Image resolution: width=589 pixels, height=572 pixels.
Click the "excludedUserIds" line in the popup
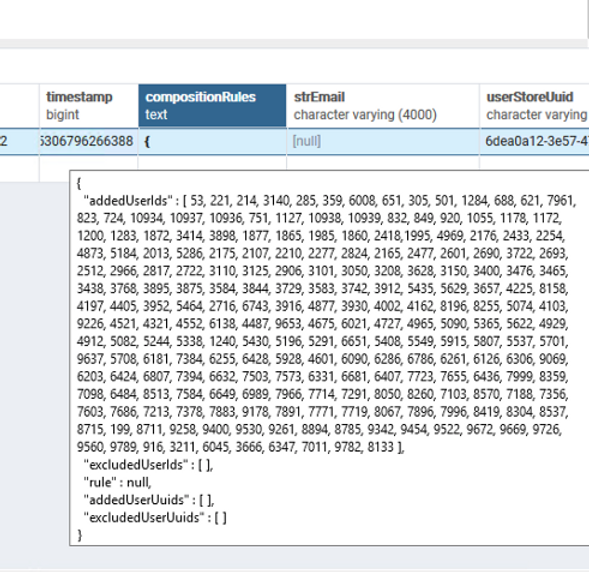click(148, 465)
